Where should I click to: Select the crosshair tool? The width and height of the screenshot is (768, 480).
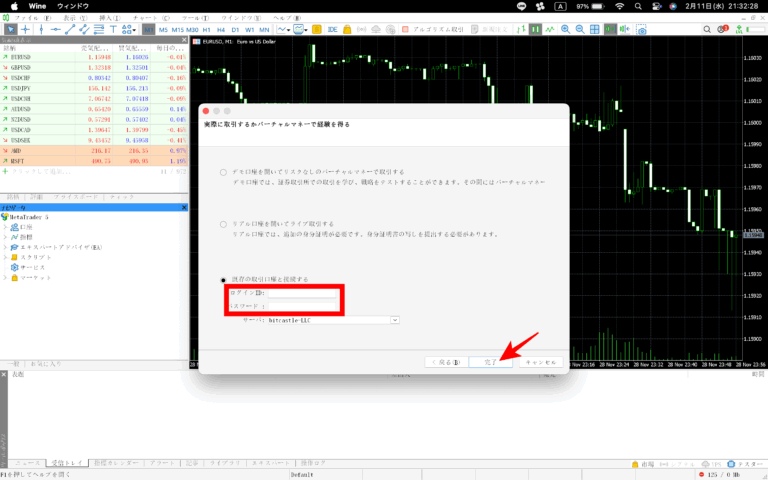point(25,29)
